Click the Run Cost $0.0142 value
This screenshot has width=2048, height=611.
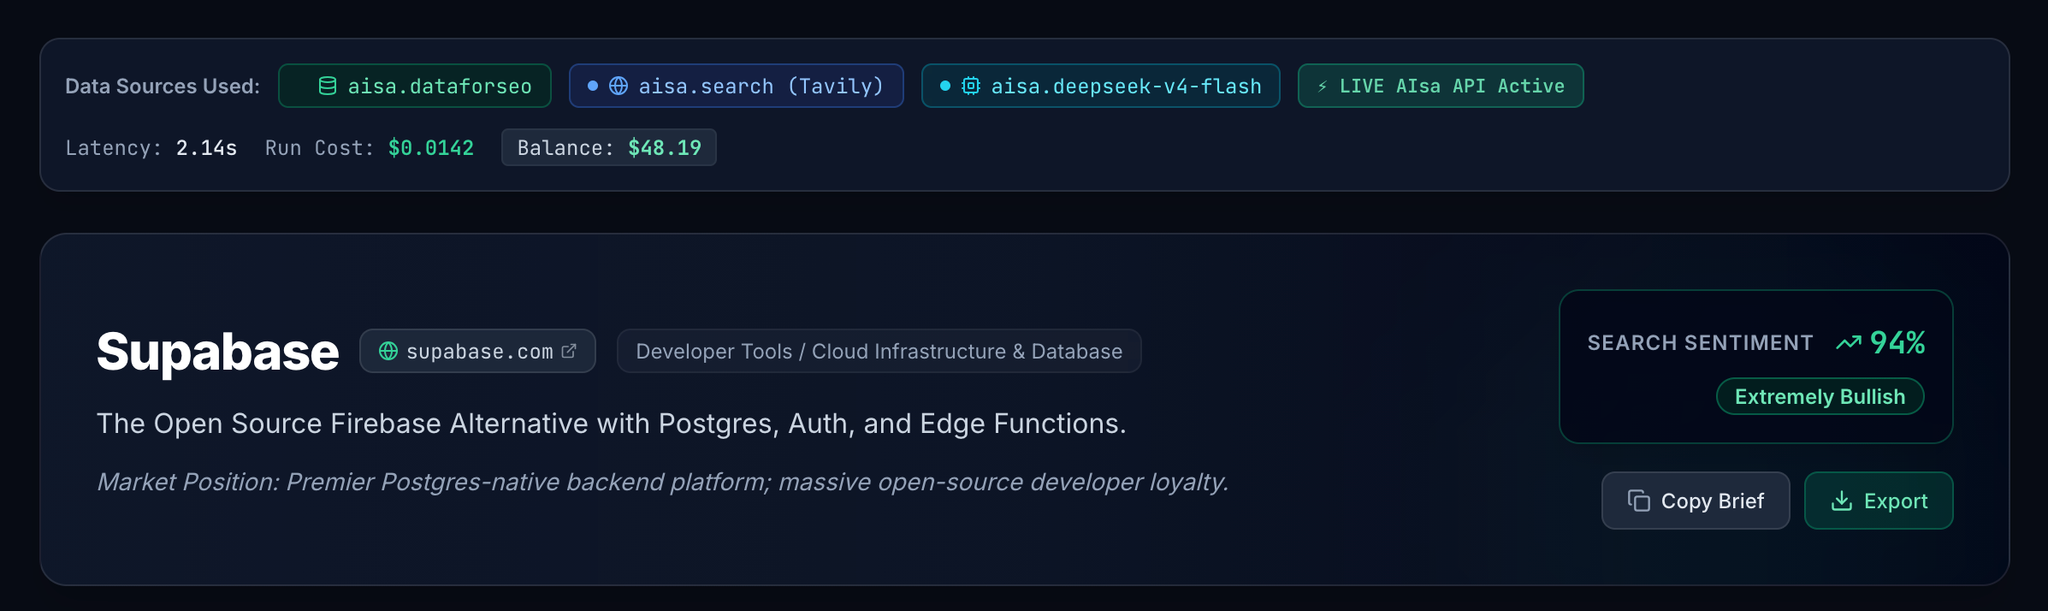click(x=431, y=148)
